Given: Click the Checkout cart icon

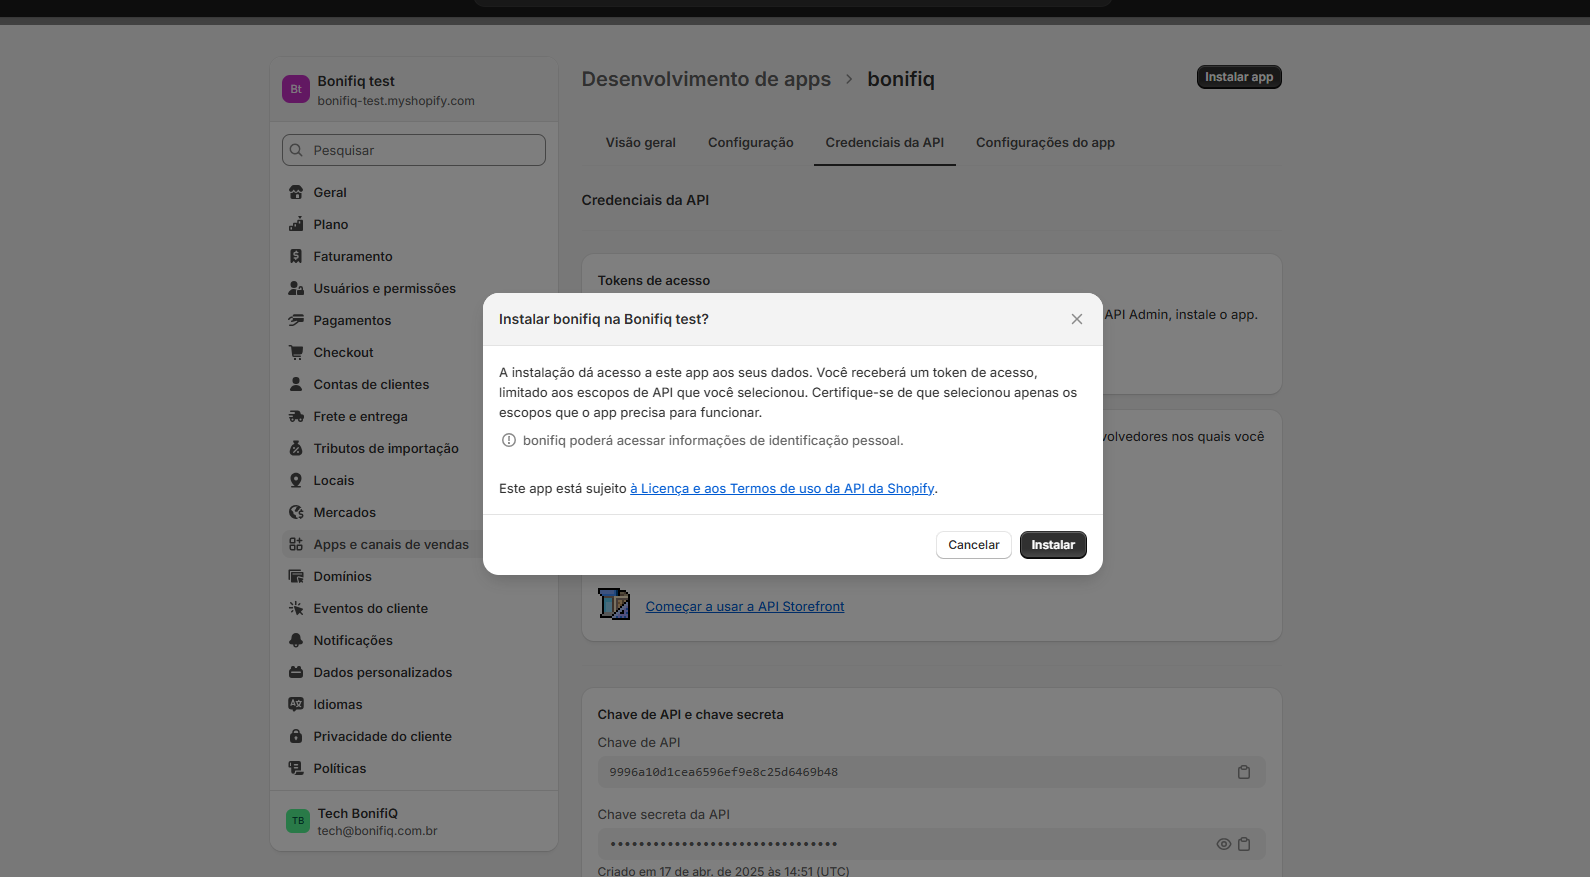Looking at the screenshot, I should (x=296, y=352).
